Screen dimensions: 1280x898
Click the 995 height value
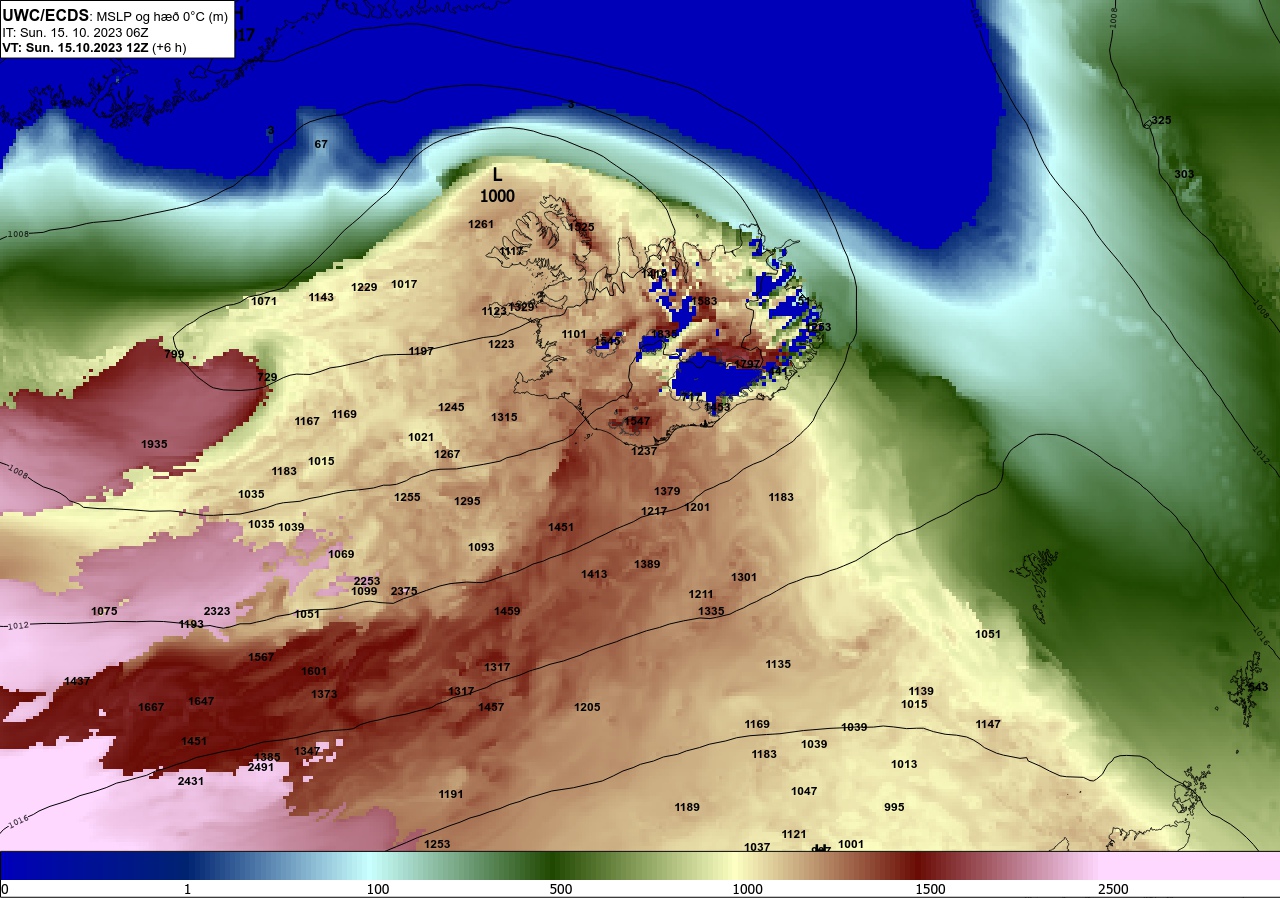click(x=894, y=807)
